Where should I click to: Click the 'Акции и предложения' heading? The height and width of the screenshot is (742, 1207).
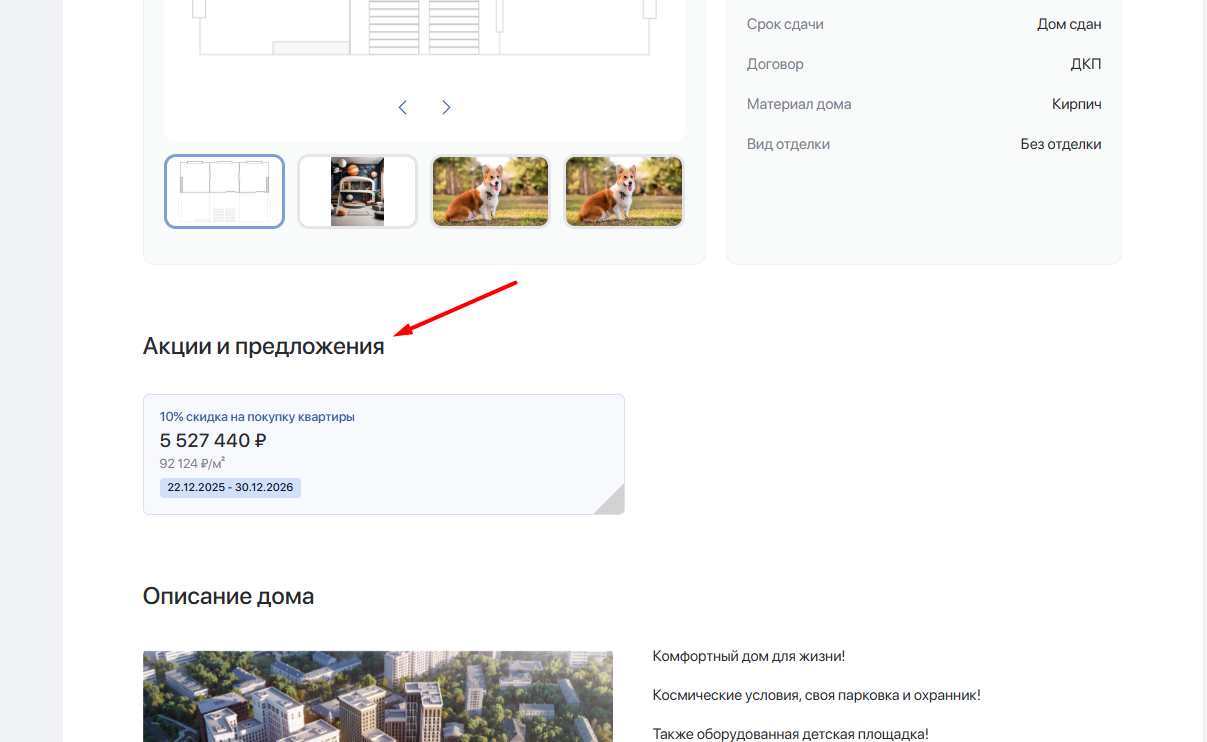click(x=263, y=346)
